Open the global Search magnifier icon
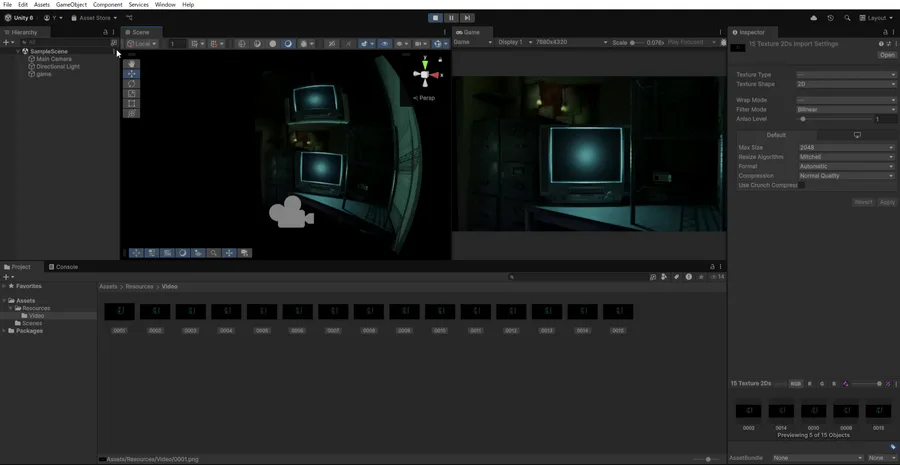This screenshot has width=900, height=465. [x=847, y=18]
